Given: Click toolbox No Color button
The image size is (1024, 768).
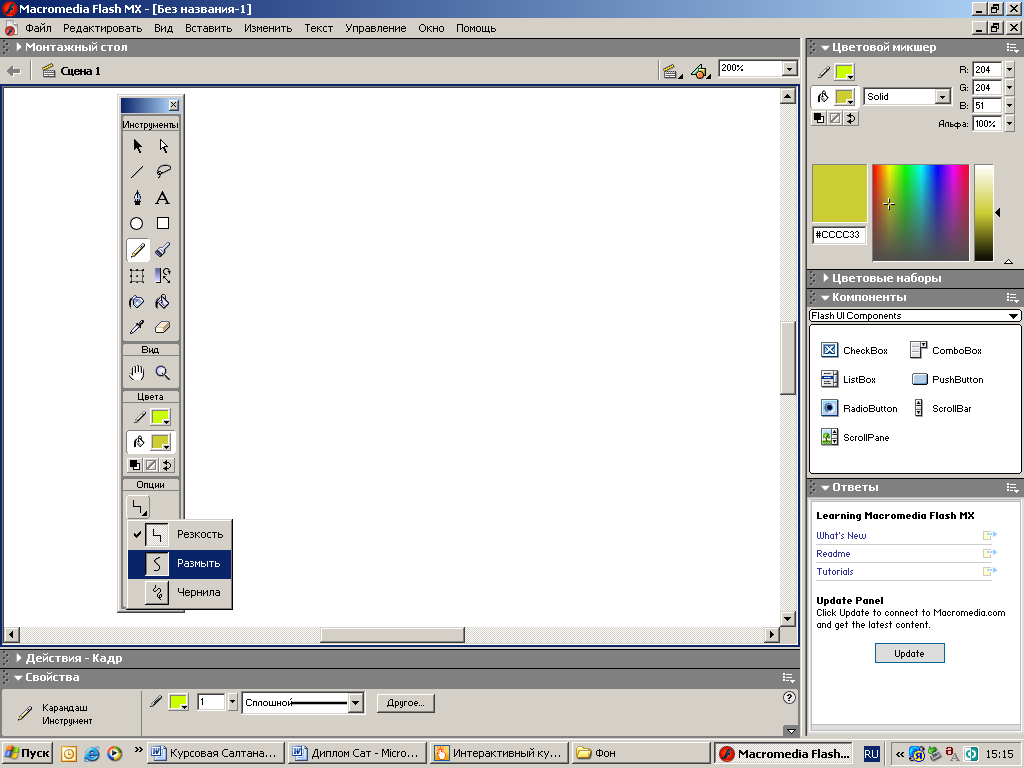Looking at the screenshot, I should tap(151, 465).
